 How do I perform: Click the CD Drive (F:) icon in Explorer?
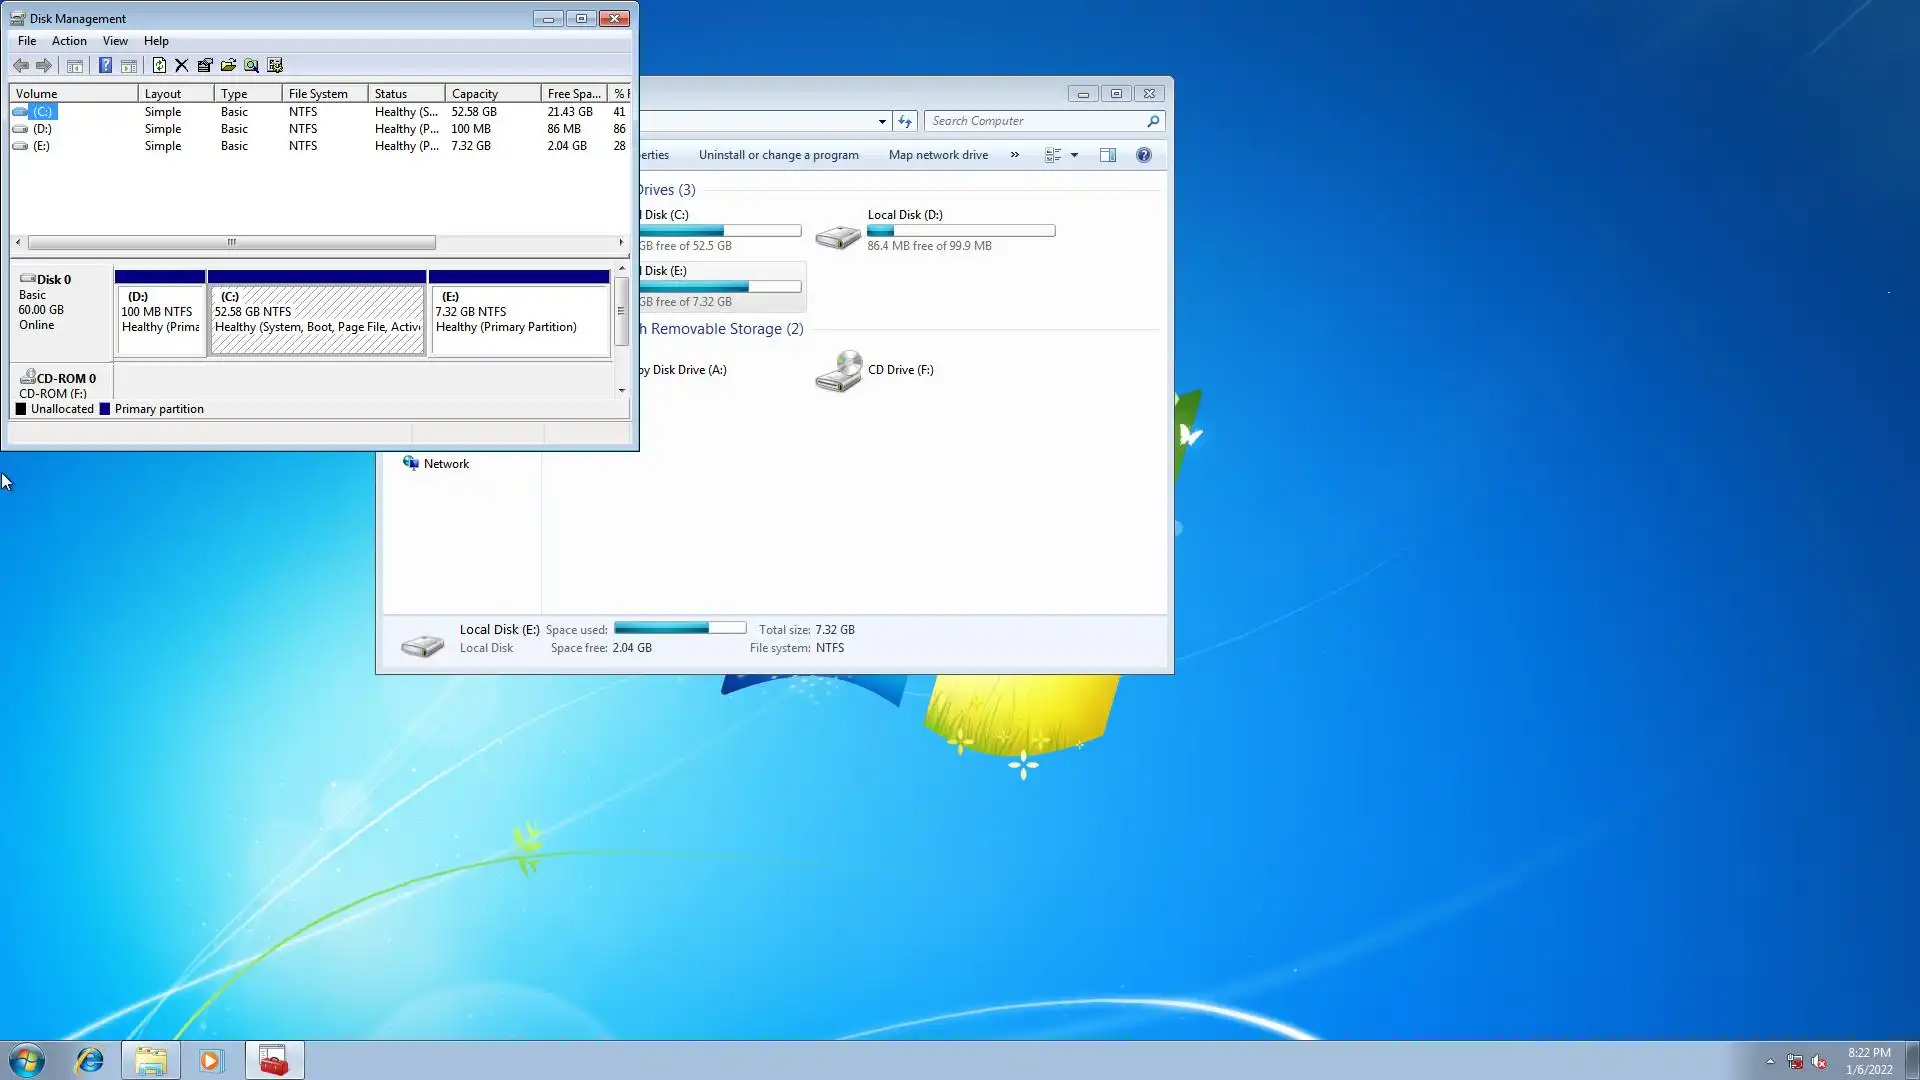[x=838, y=371]
